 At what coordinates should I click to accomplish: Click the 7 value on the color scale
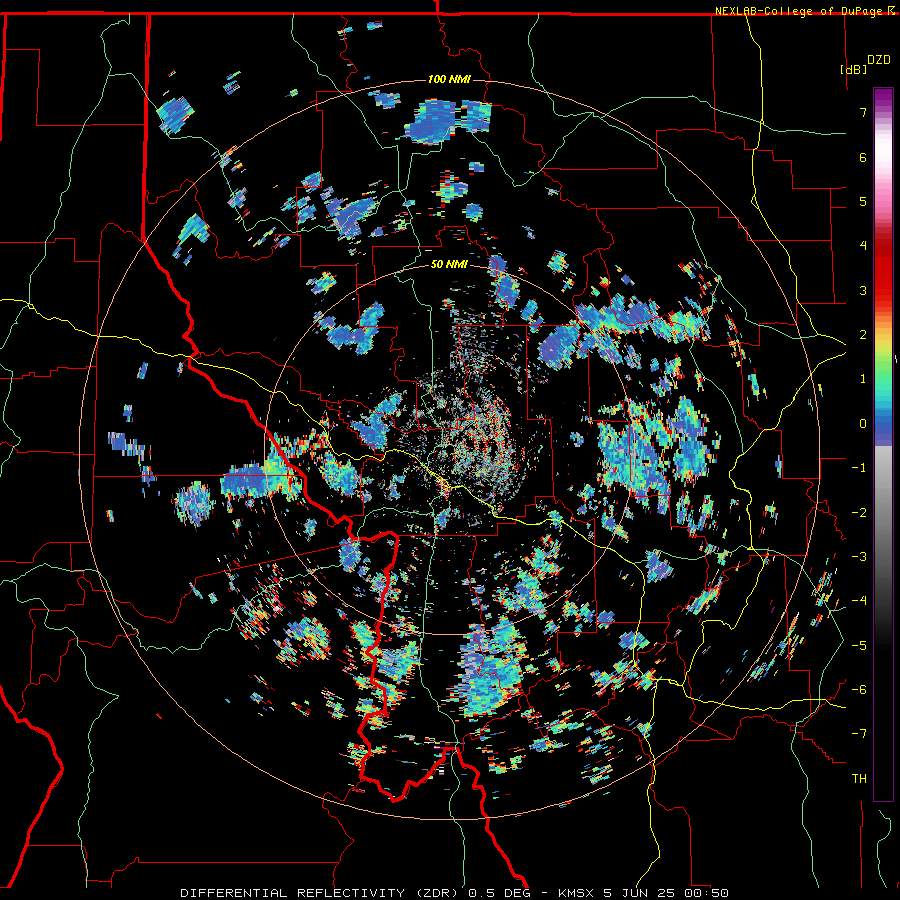click(x=863, y=112)
